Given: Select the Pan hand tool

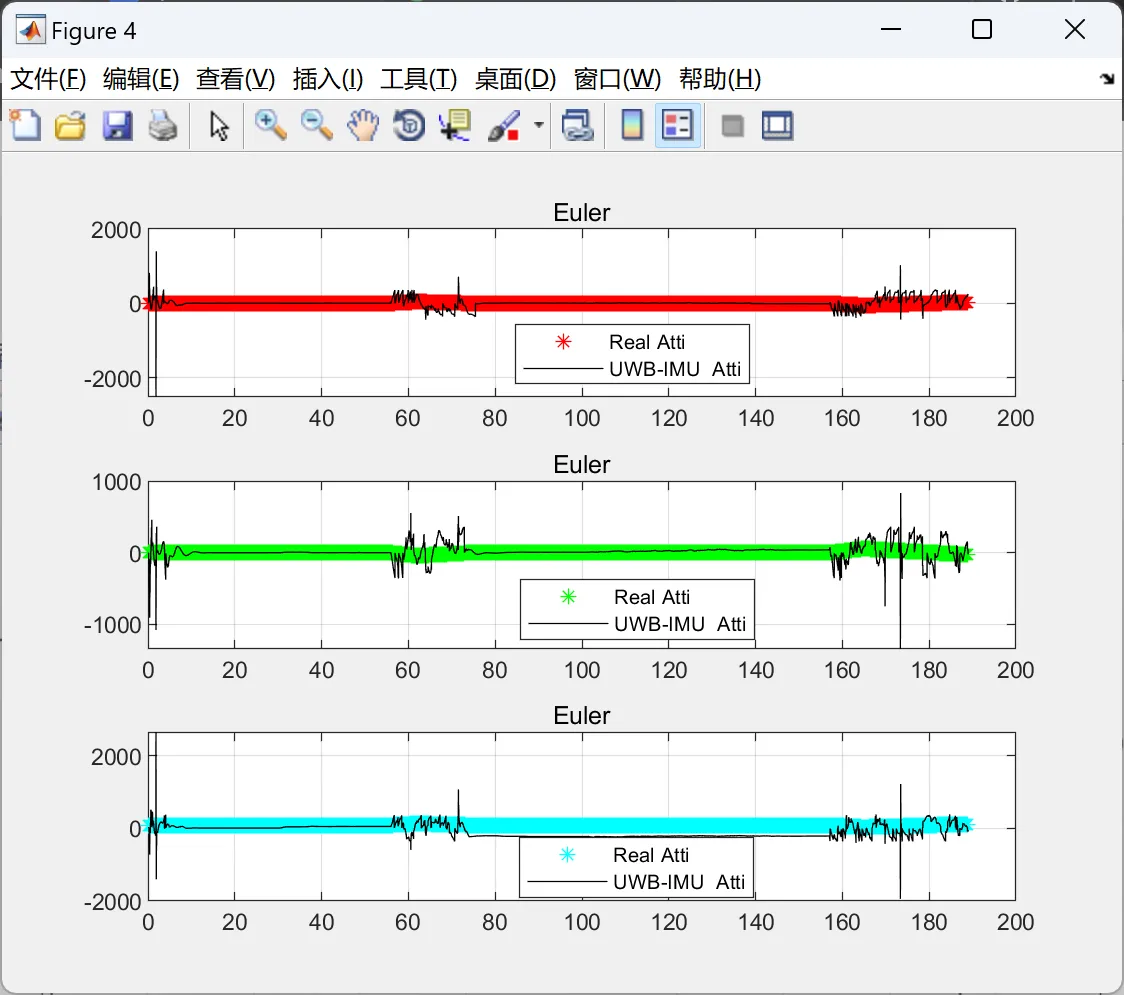Looking at the screenshot, I should click(x=363, y=125).
